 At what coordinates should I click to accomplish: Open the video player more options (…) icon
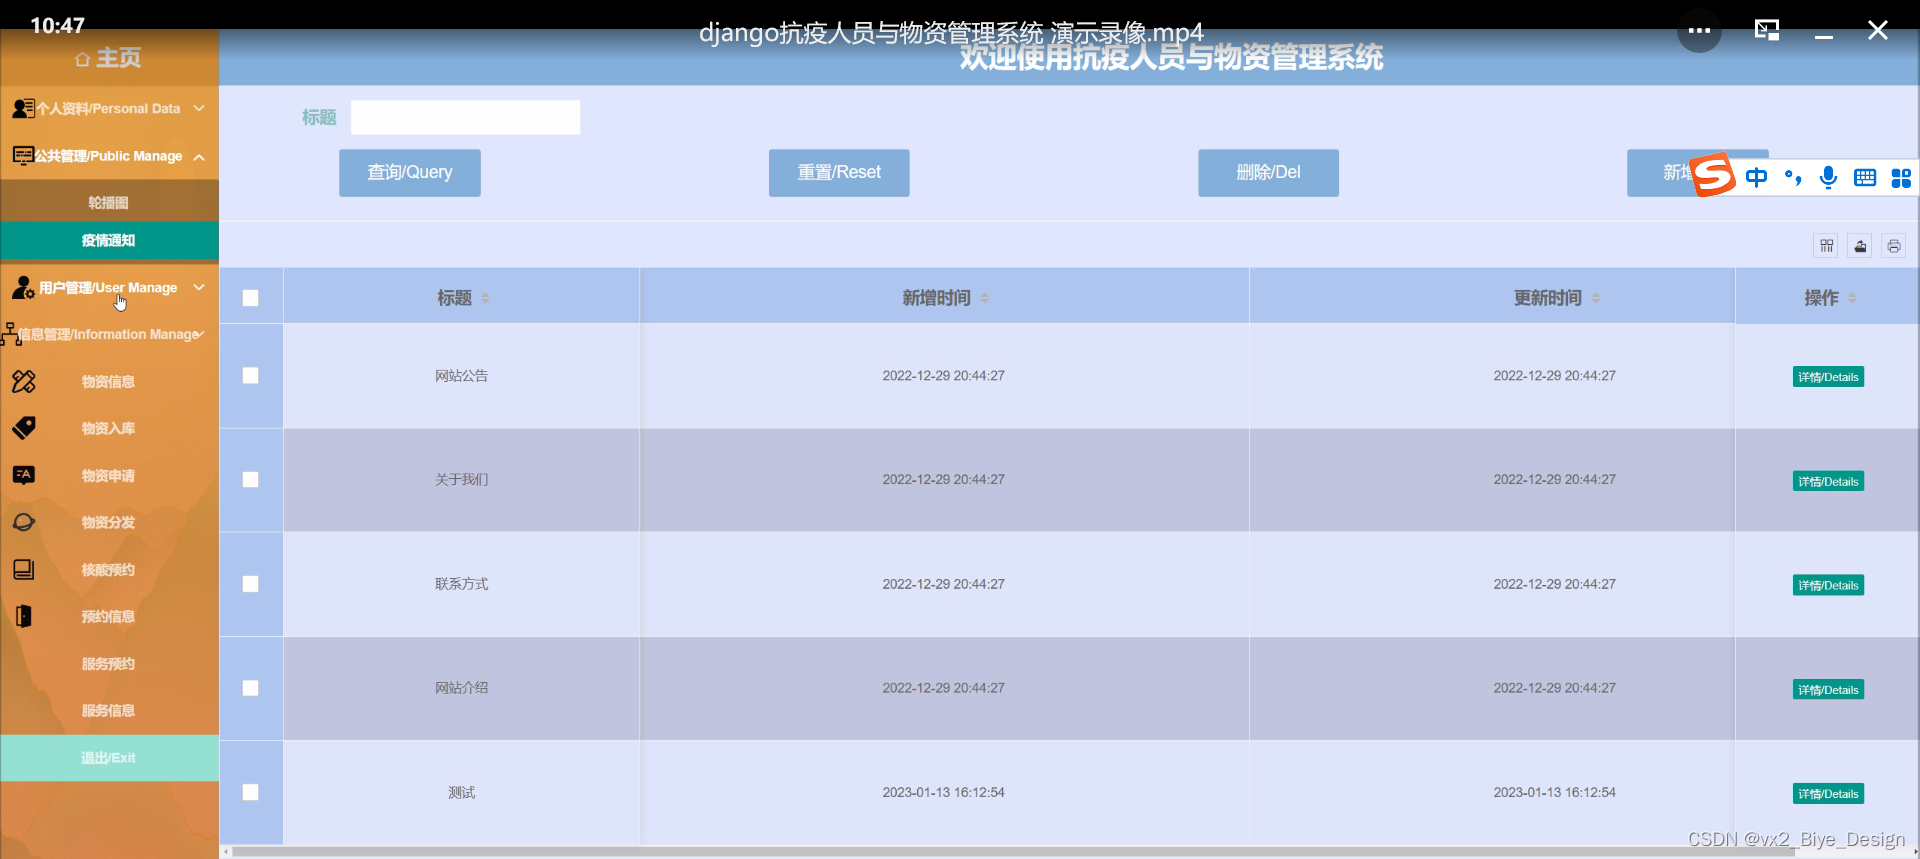point(1699,30)
